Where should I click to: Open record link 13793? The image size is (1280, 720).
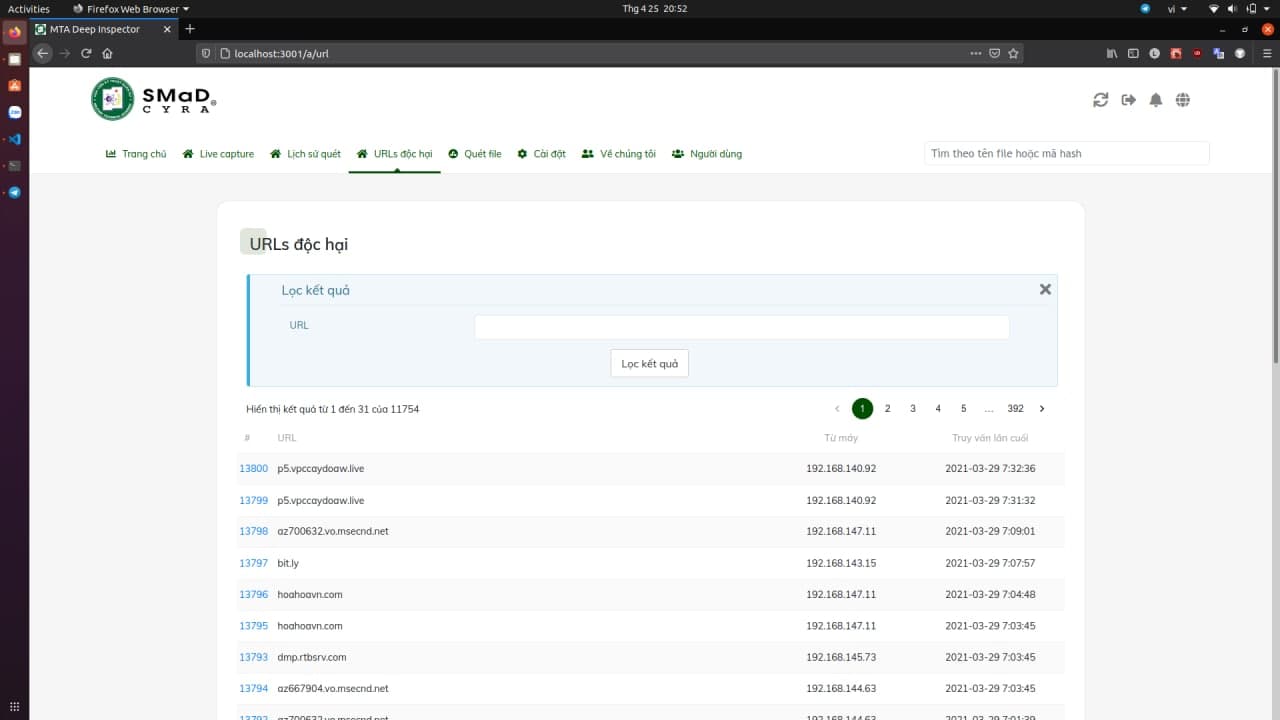[x=254, y=657]
